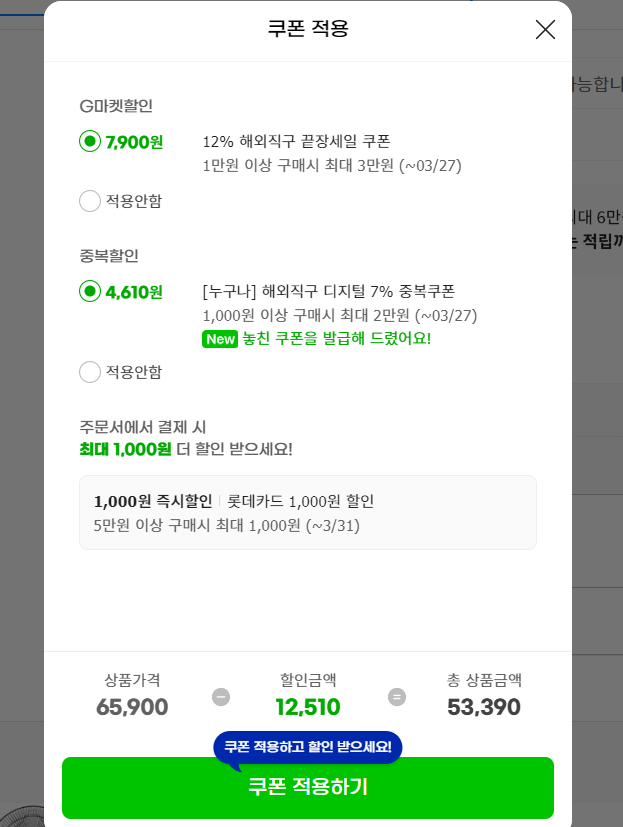The width and height of the screenshot is (623, 827).
Task: Click the 중복할인 section heading
Action: pyautogui.click(x=109, y=256)
